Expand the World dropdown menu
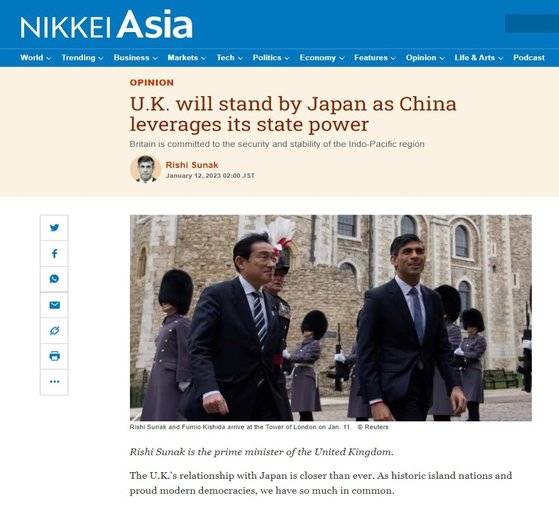The image size is (559, 506). click(x=35, y=58)
